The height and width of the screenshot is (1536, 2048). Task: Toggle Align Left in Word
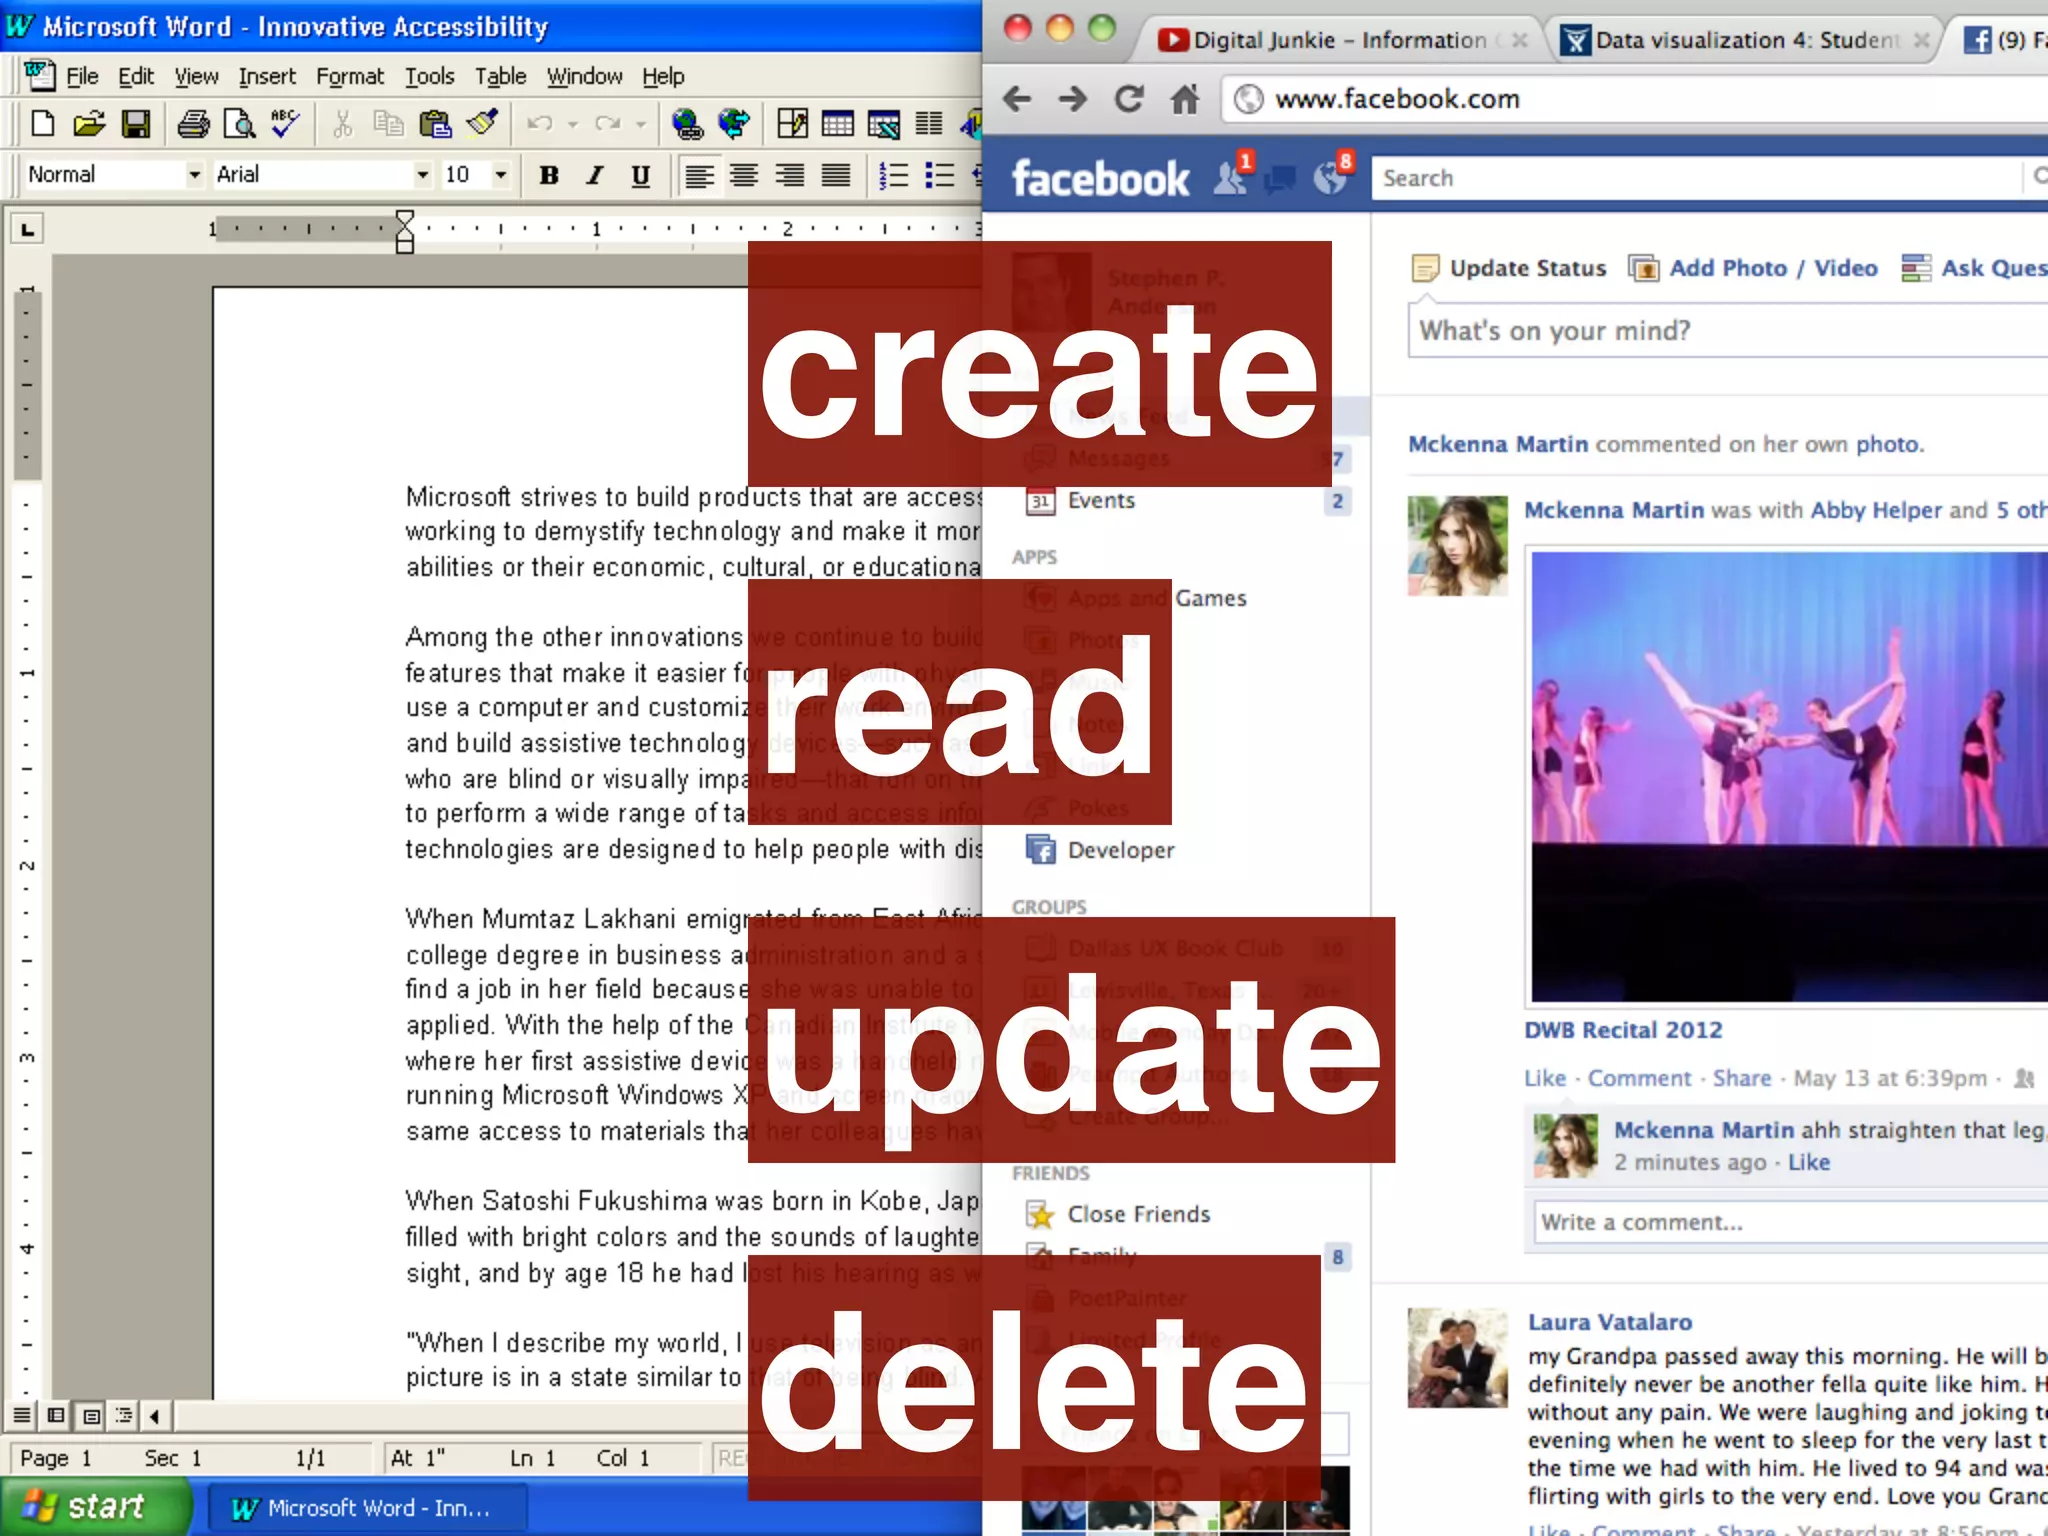pyautogui.click(x=699, y=176)
